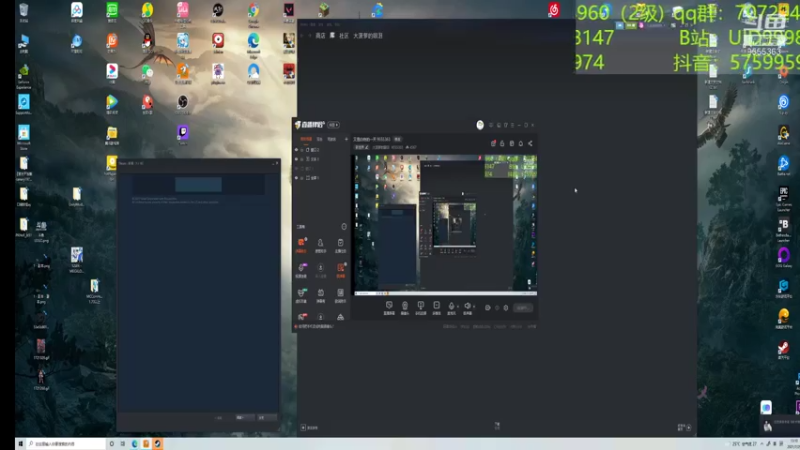
Task: Toggle visibility of the first source row
Action: pyautogui.click(x=296, y=150)
